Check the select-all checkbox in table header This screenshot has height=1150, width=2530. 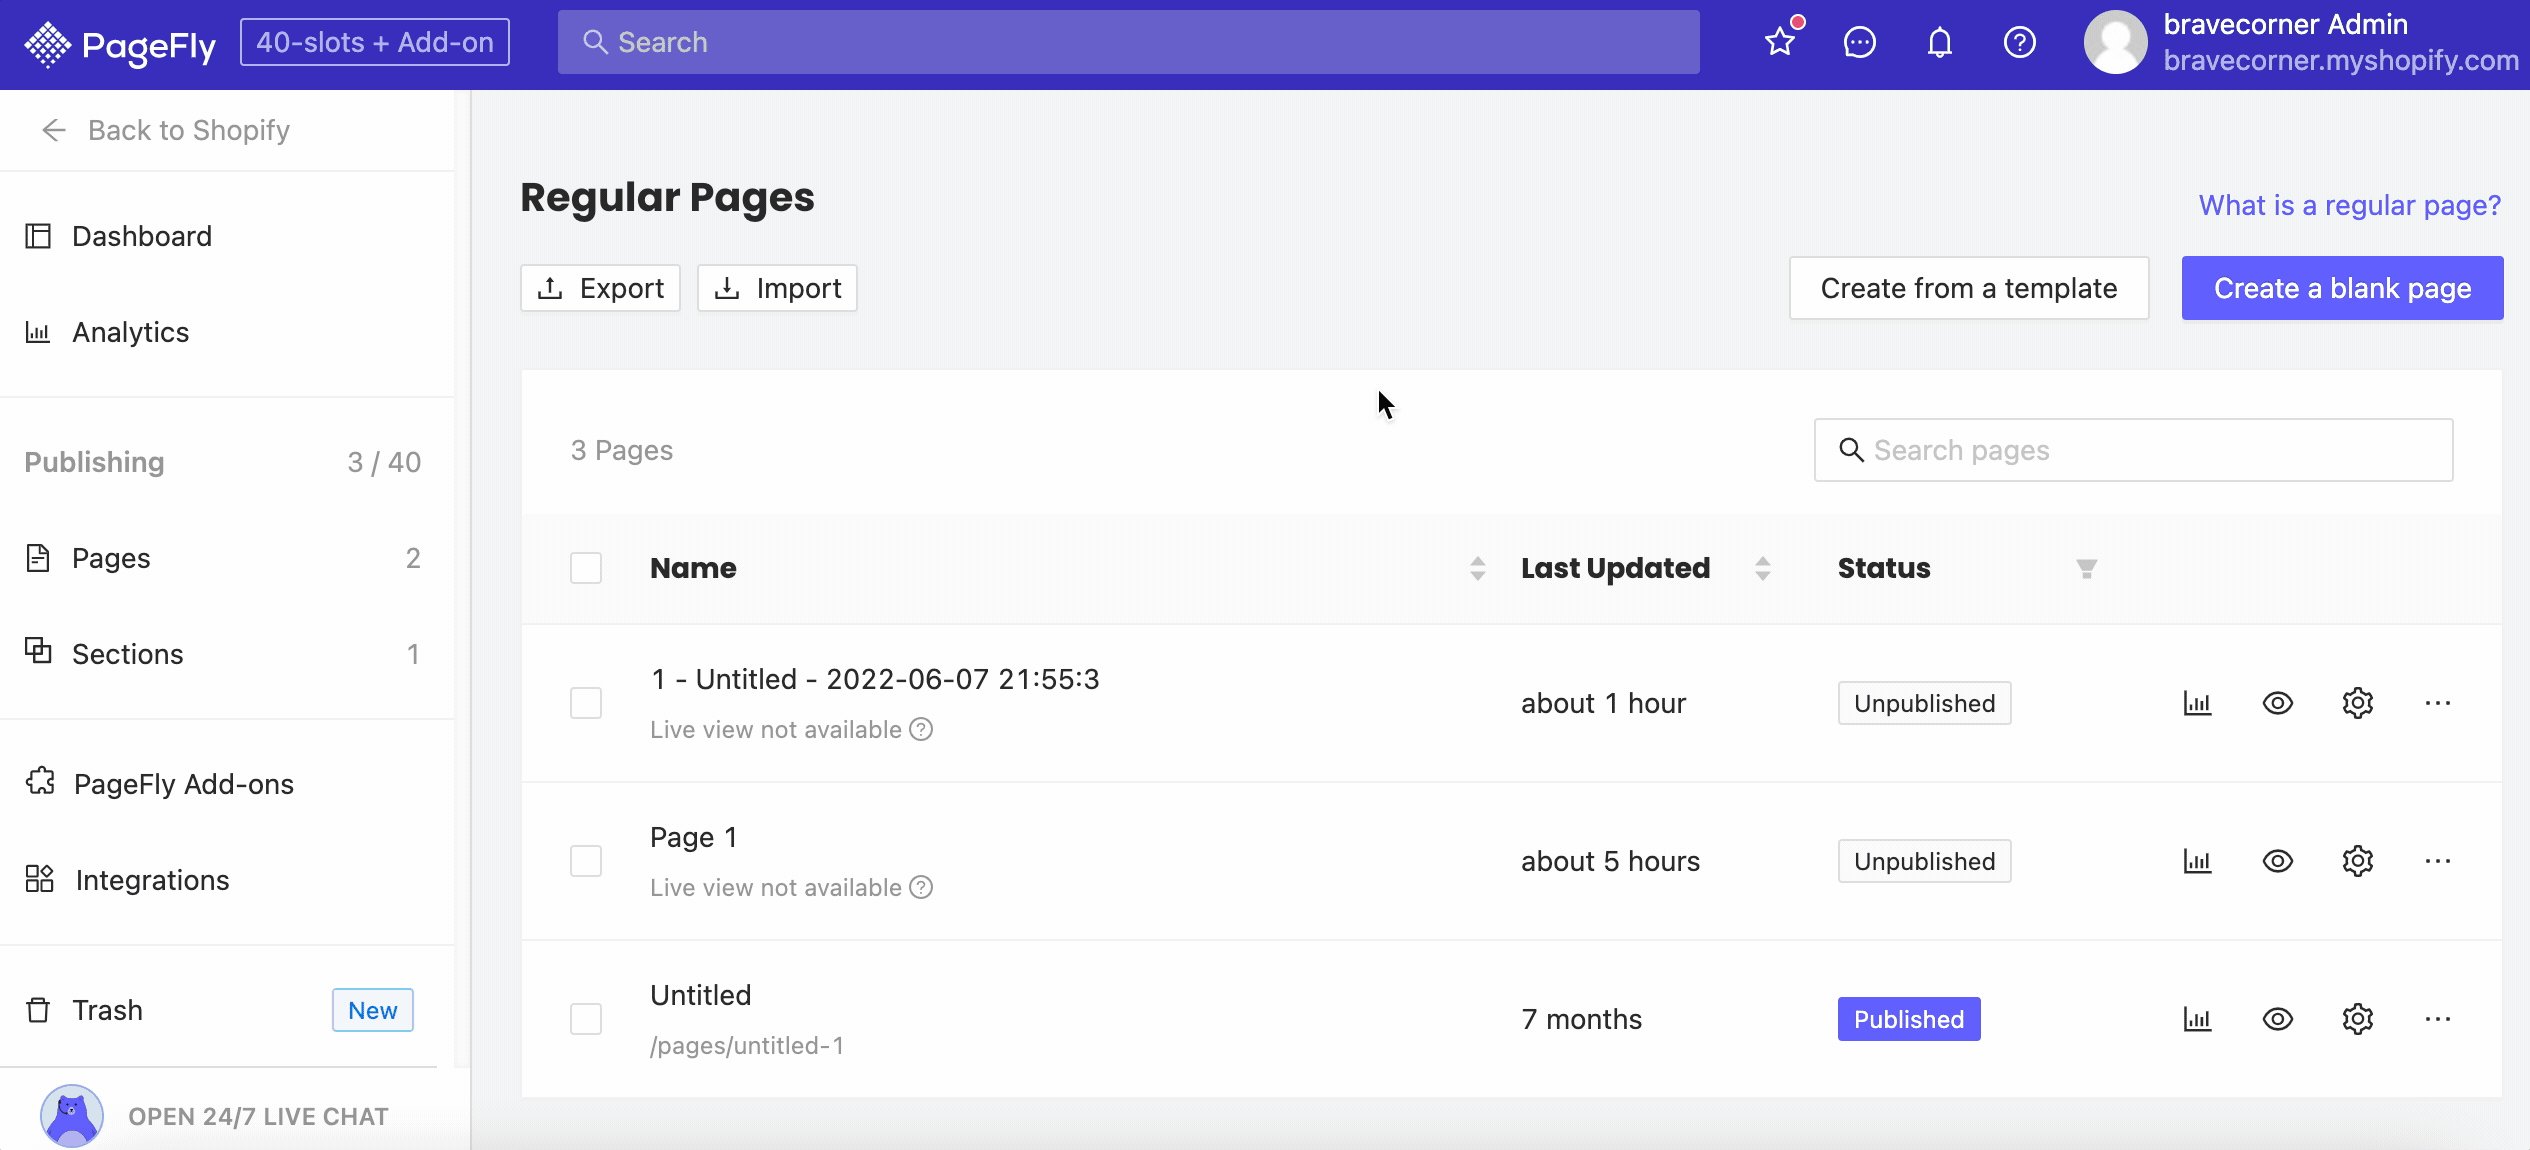[x=586, y=568]
